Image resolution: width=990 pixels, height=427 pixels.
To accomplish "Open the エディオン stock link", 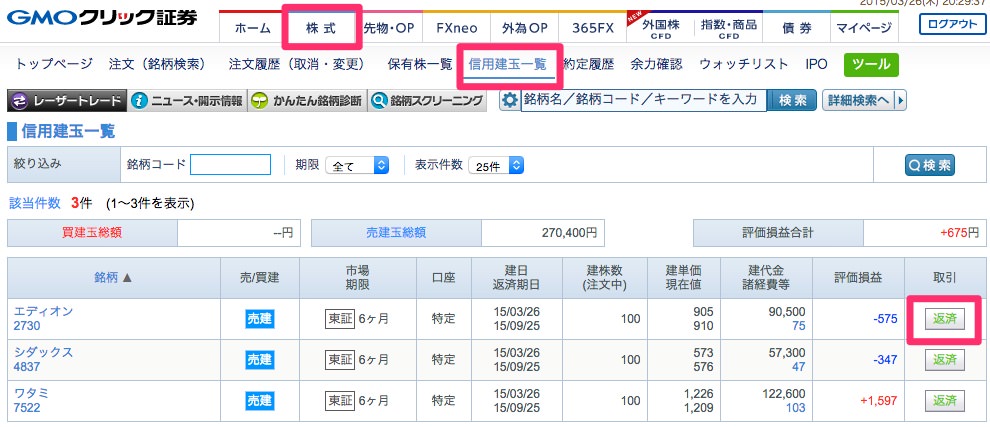I will (x=44, y=311).
